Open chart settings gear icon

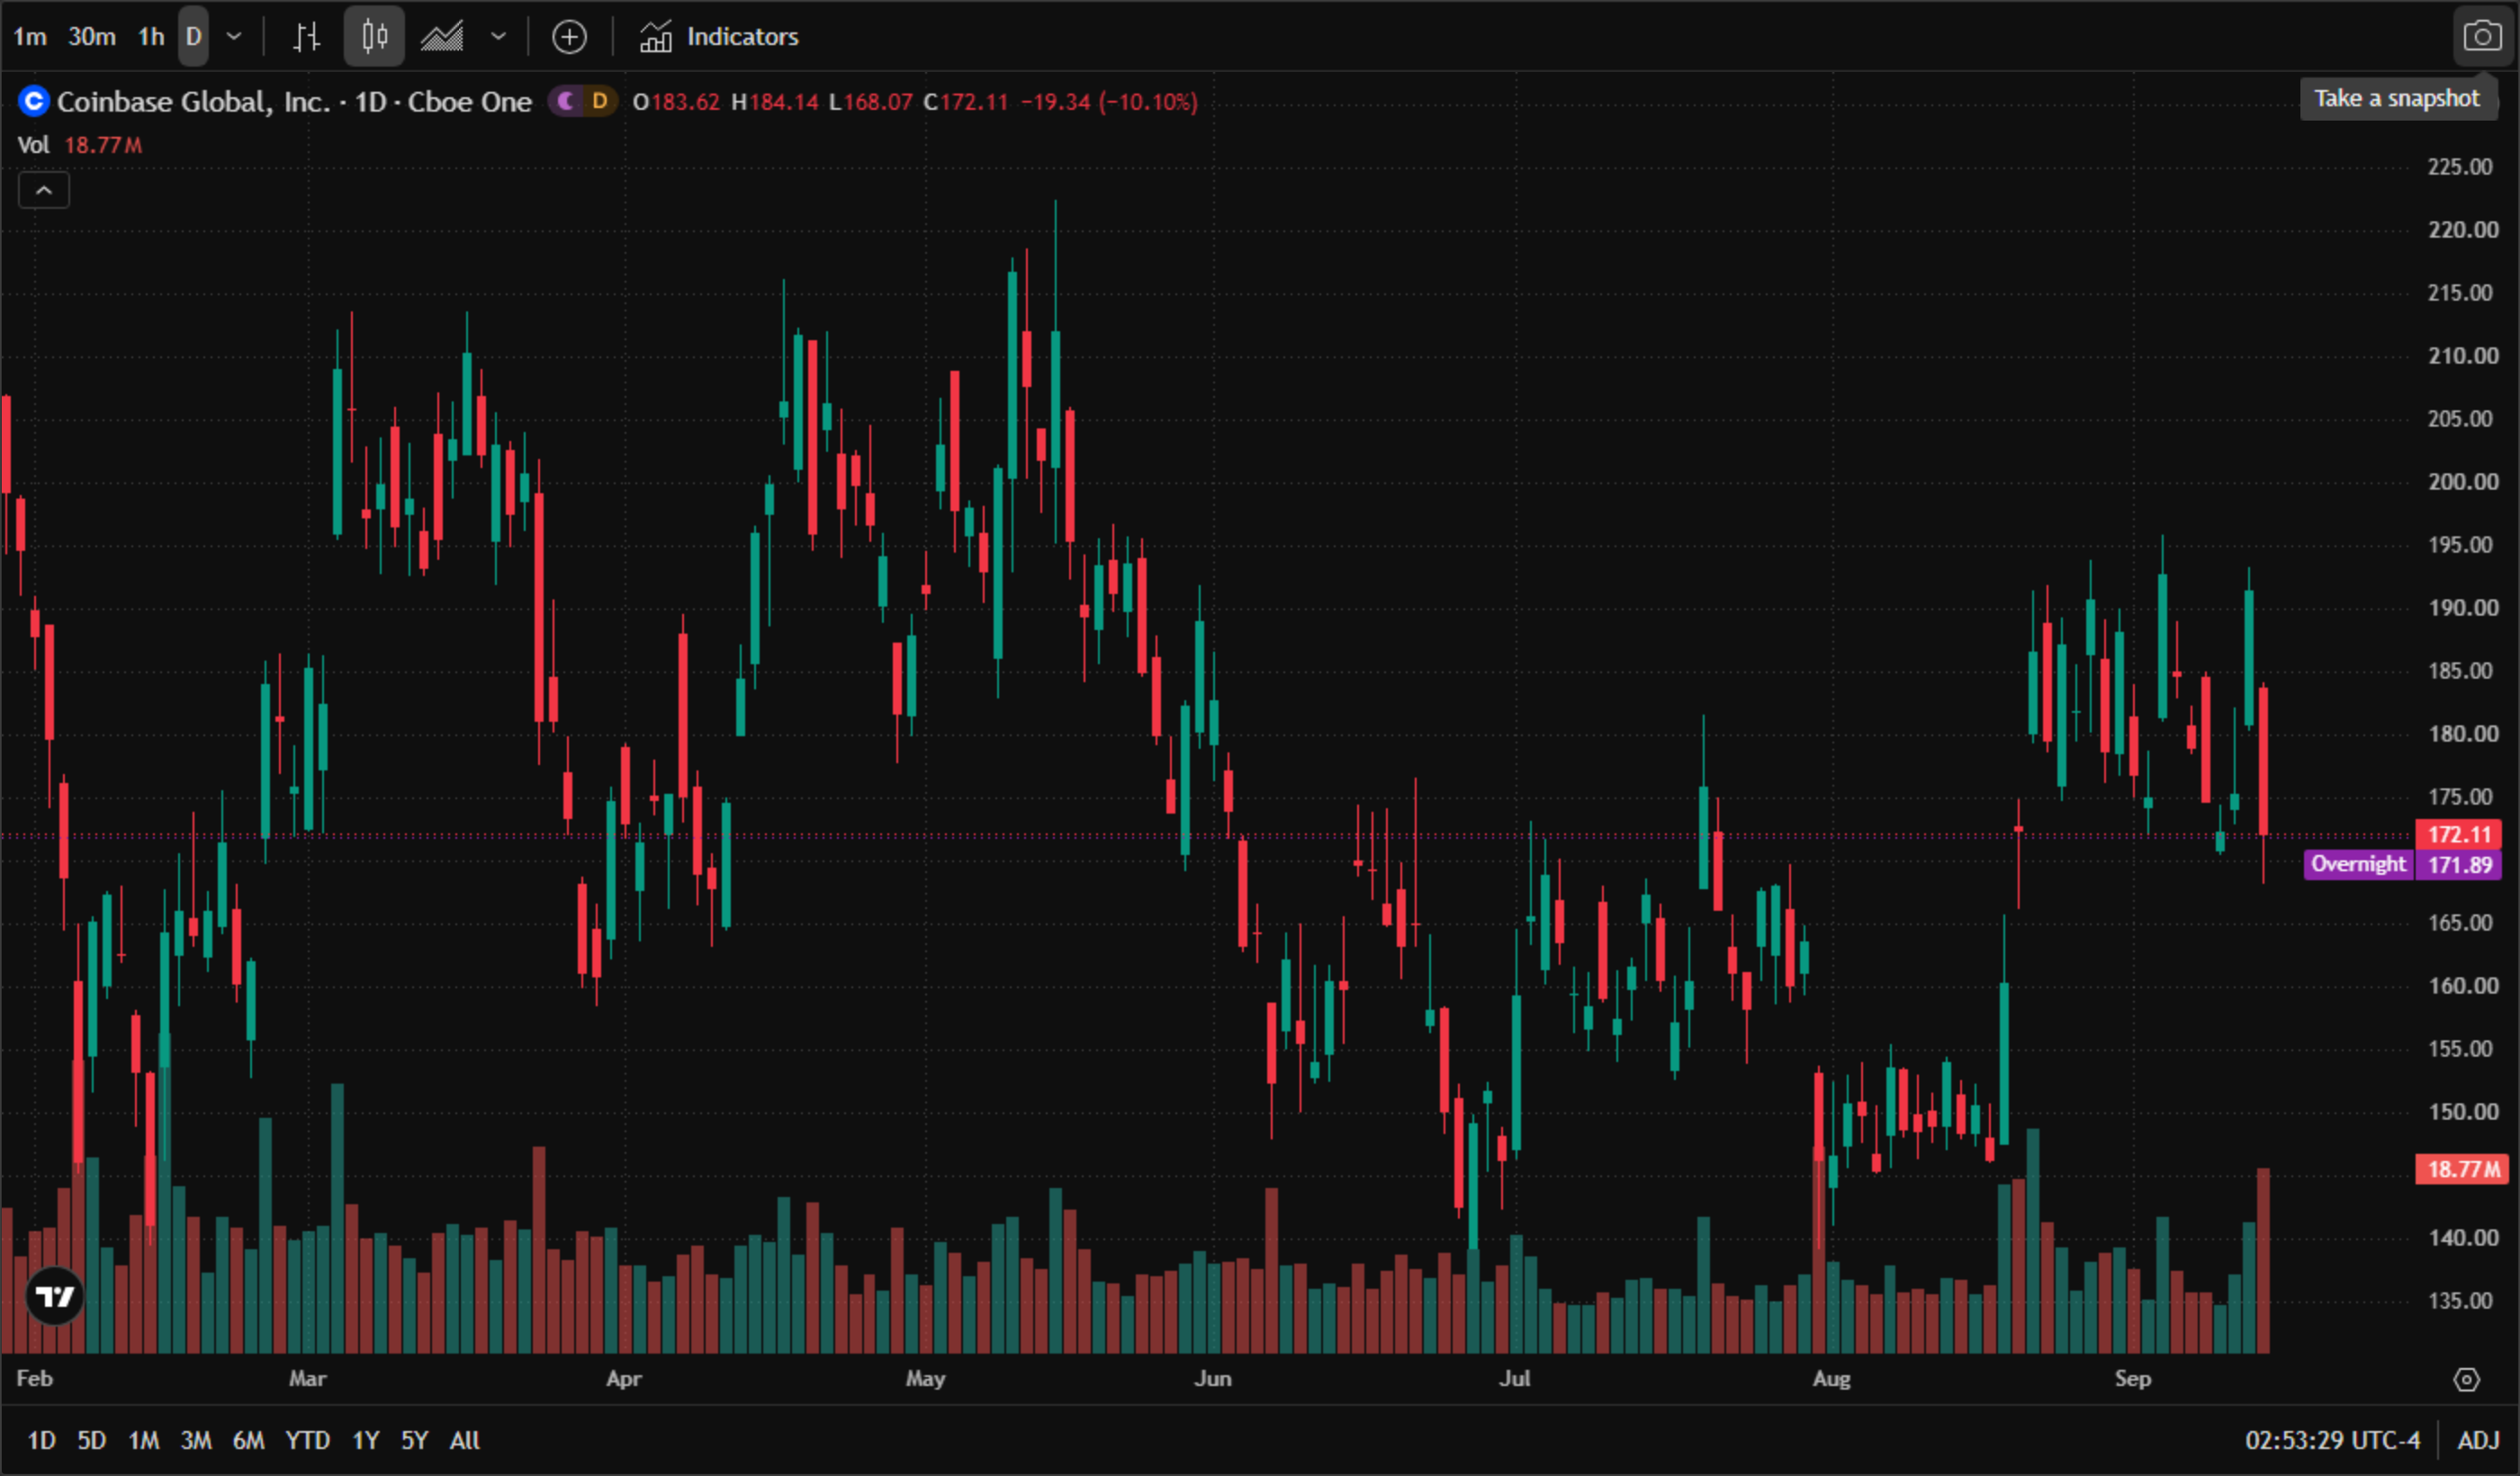pos(2467,1379)
